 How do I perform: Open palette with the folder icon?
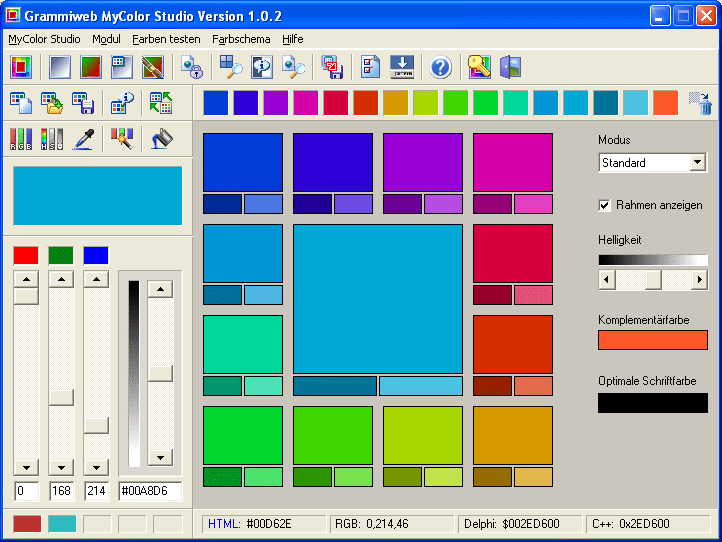(52, 103)
